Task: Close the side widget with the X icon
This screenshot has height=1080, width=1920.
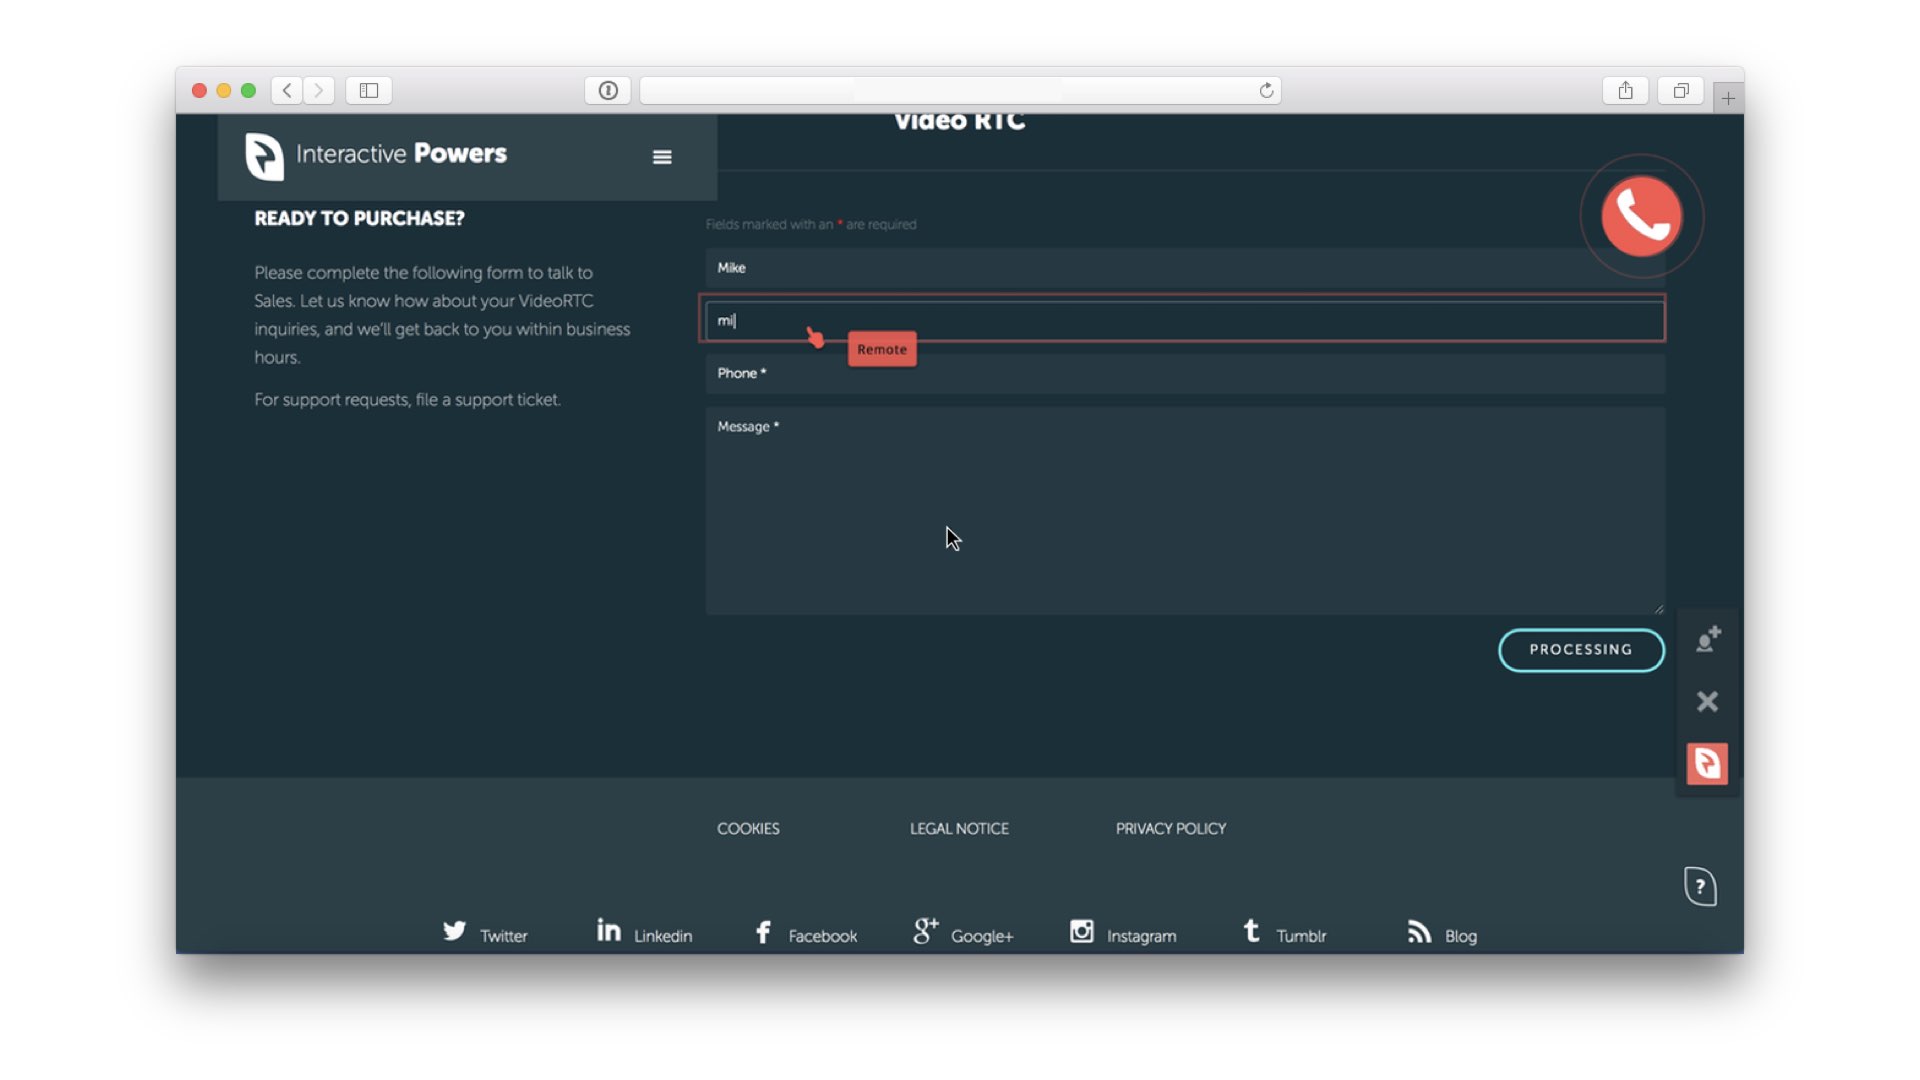Action: (1707, 702)
